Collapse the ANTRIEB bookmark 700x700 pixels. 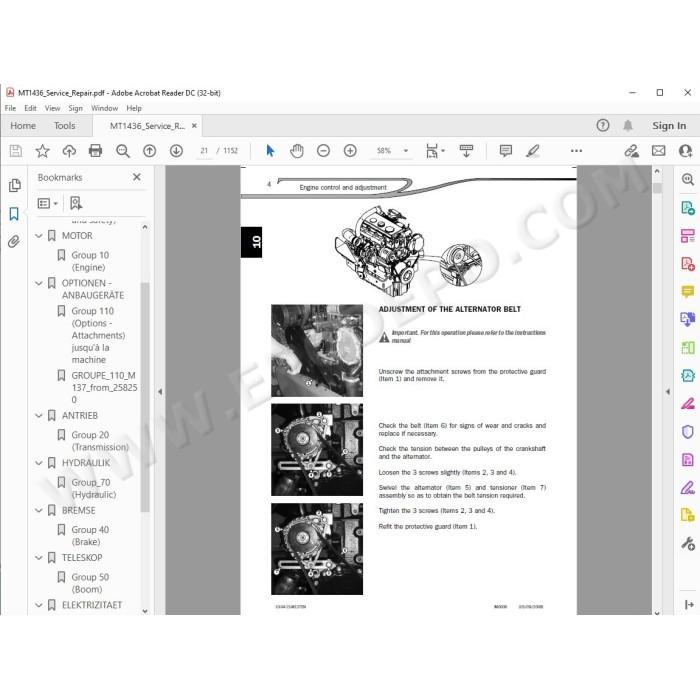(x=39, y=416)
